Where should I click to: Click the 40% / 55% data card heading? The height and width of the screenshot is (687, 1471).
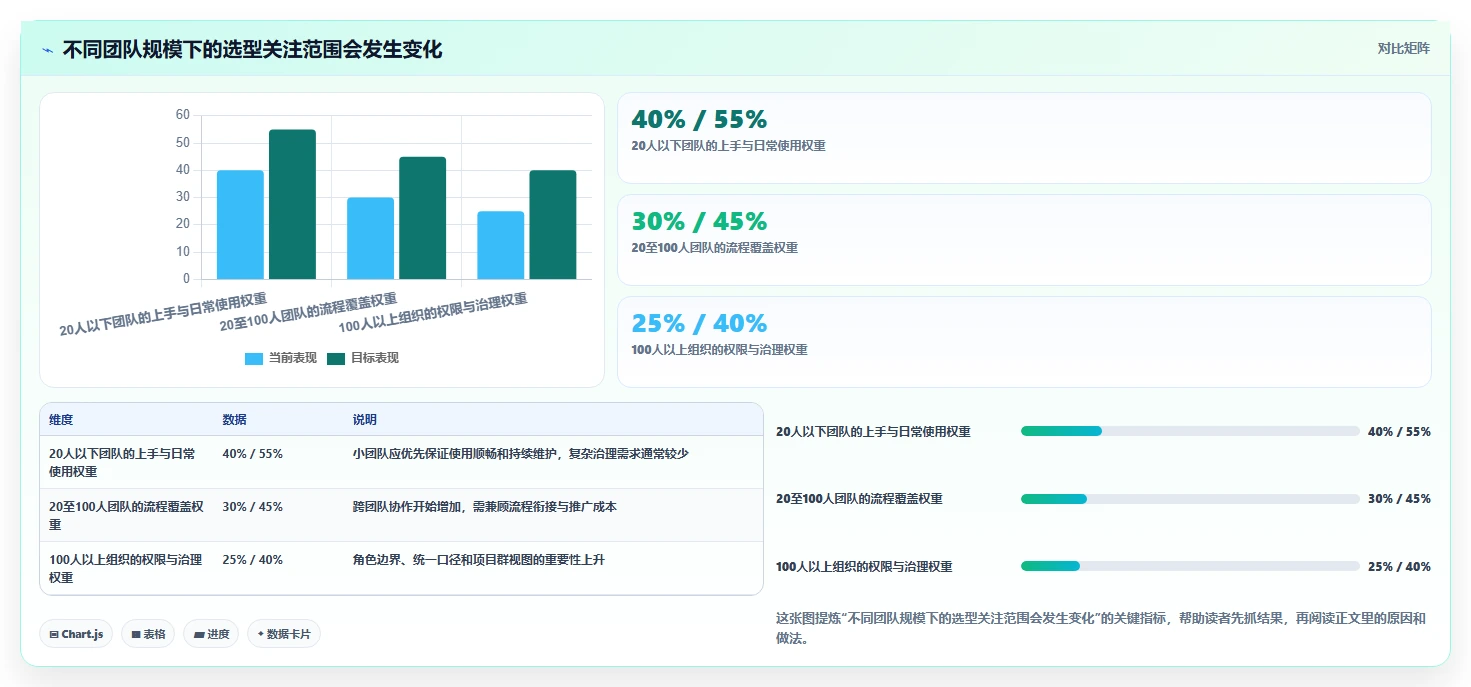click(699, 120)
